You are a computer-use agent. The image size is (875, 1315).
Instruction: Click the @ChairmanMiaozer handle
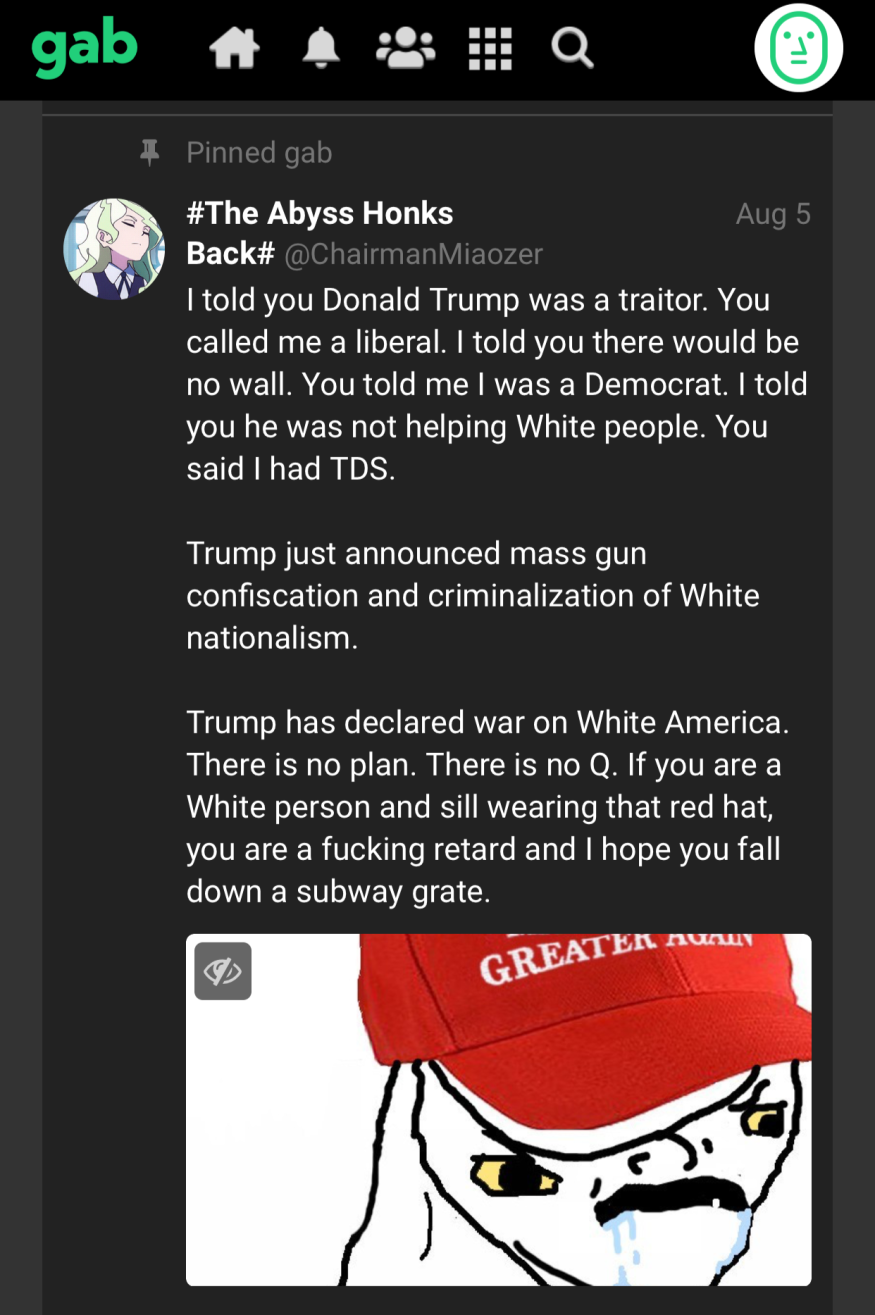point(414,254)
